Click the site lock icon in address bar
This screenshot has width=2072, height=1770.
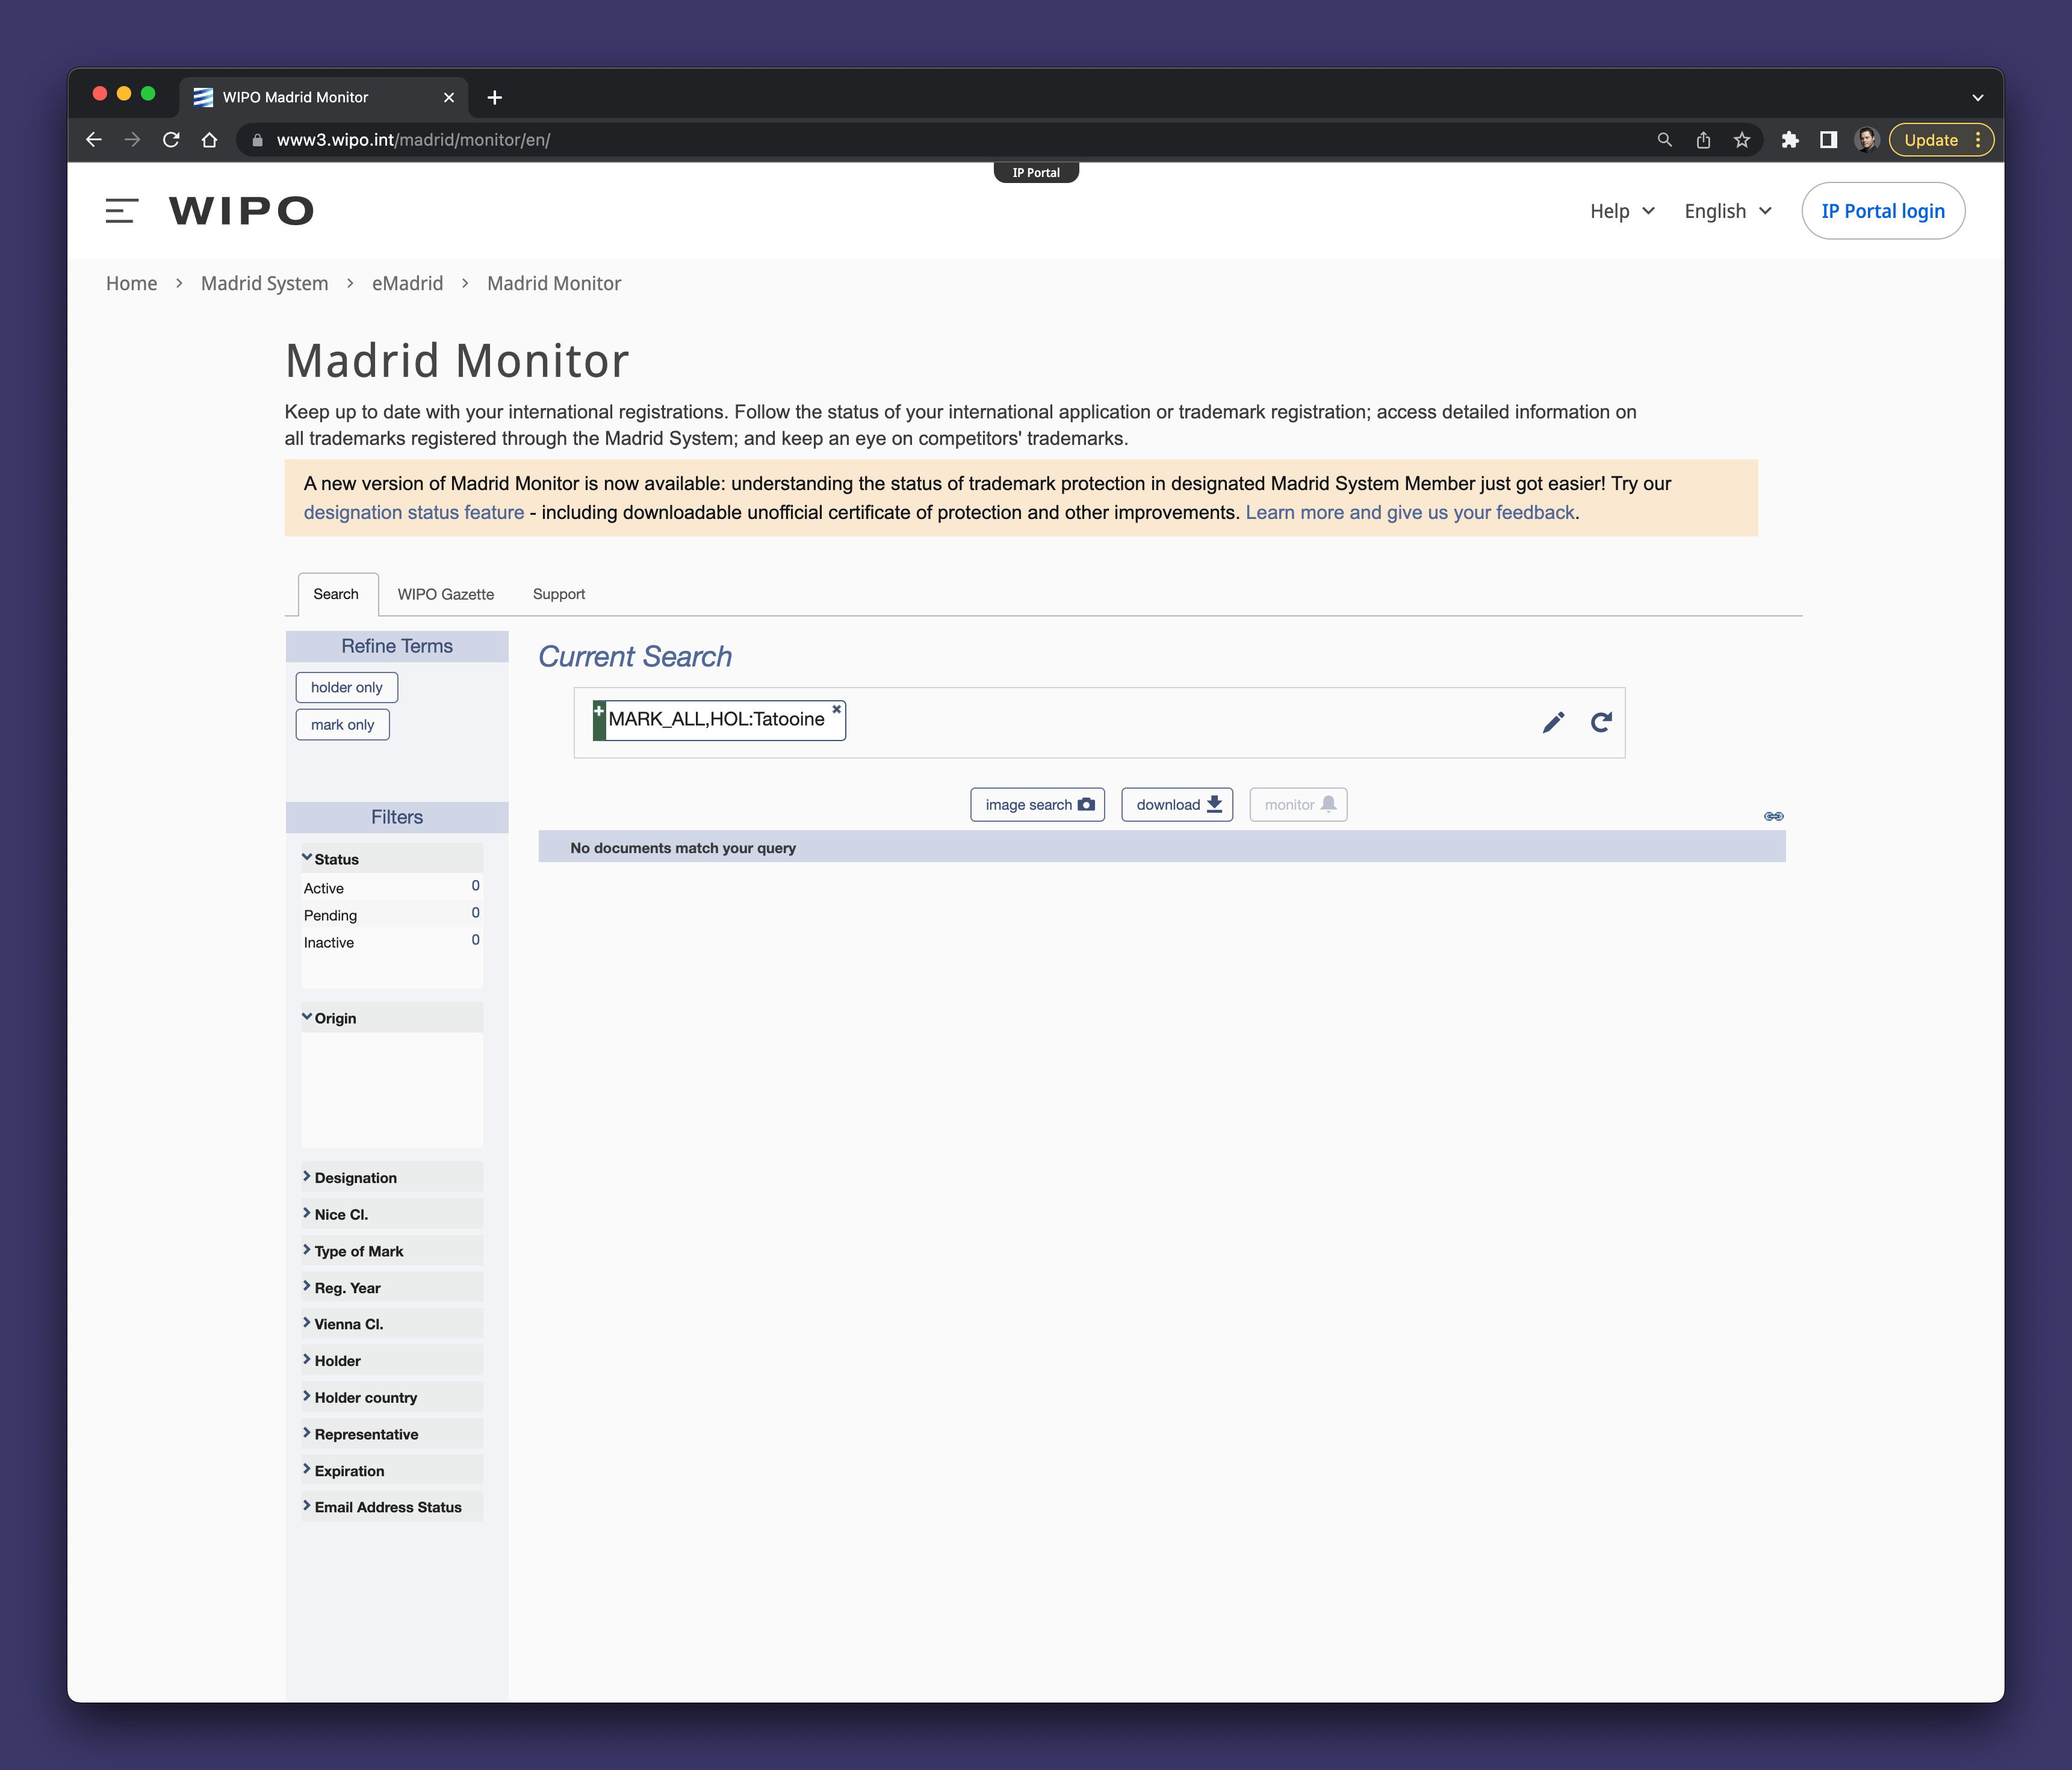tap(257, 140)
